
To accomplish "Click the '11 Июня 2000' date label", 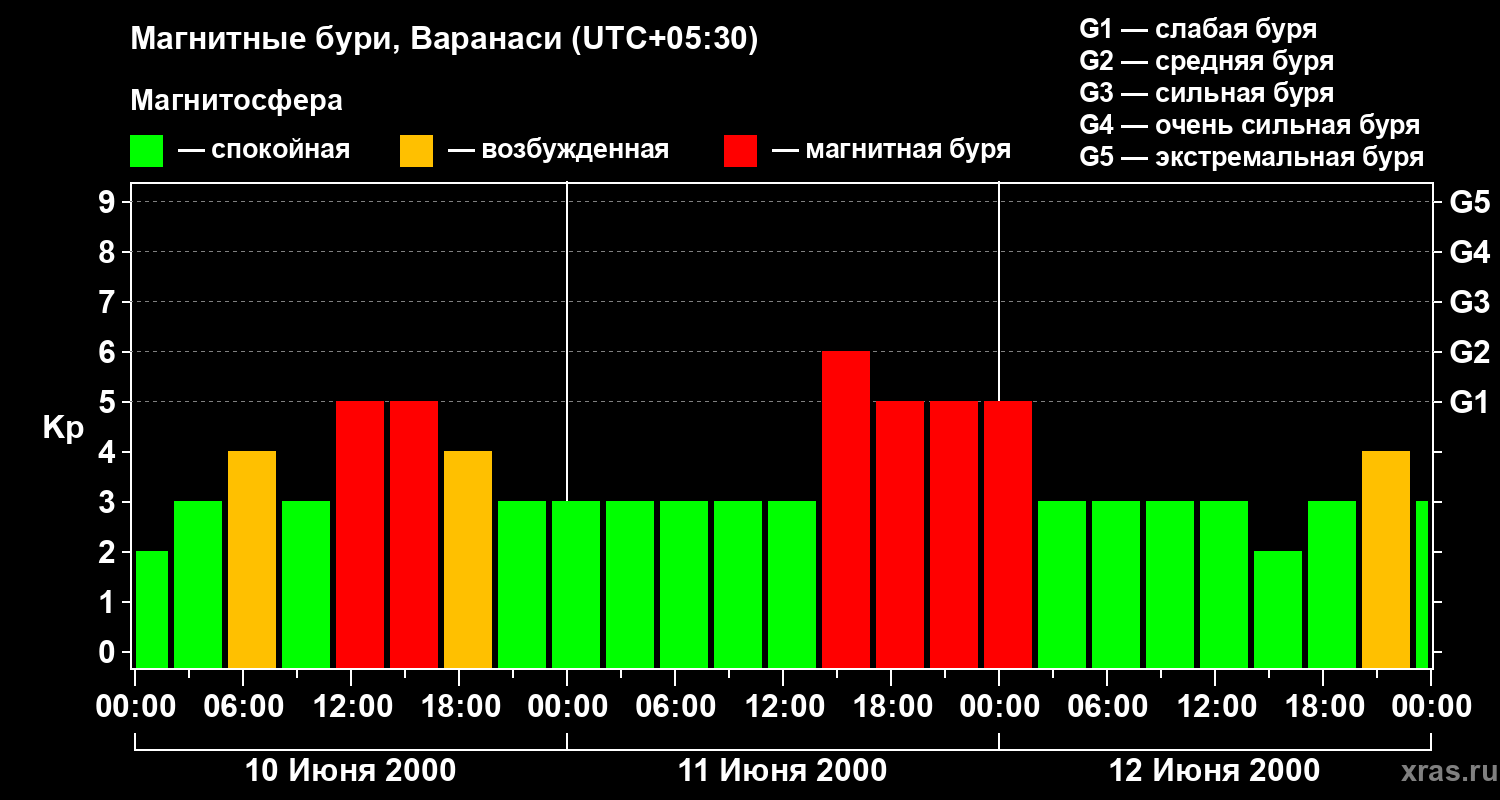I will click(x=783, y=771).
